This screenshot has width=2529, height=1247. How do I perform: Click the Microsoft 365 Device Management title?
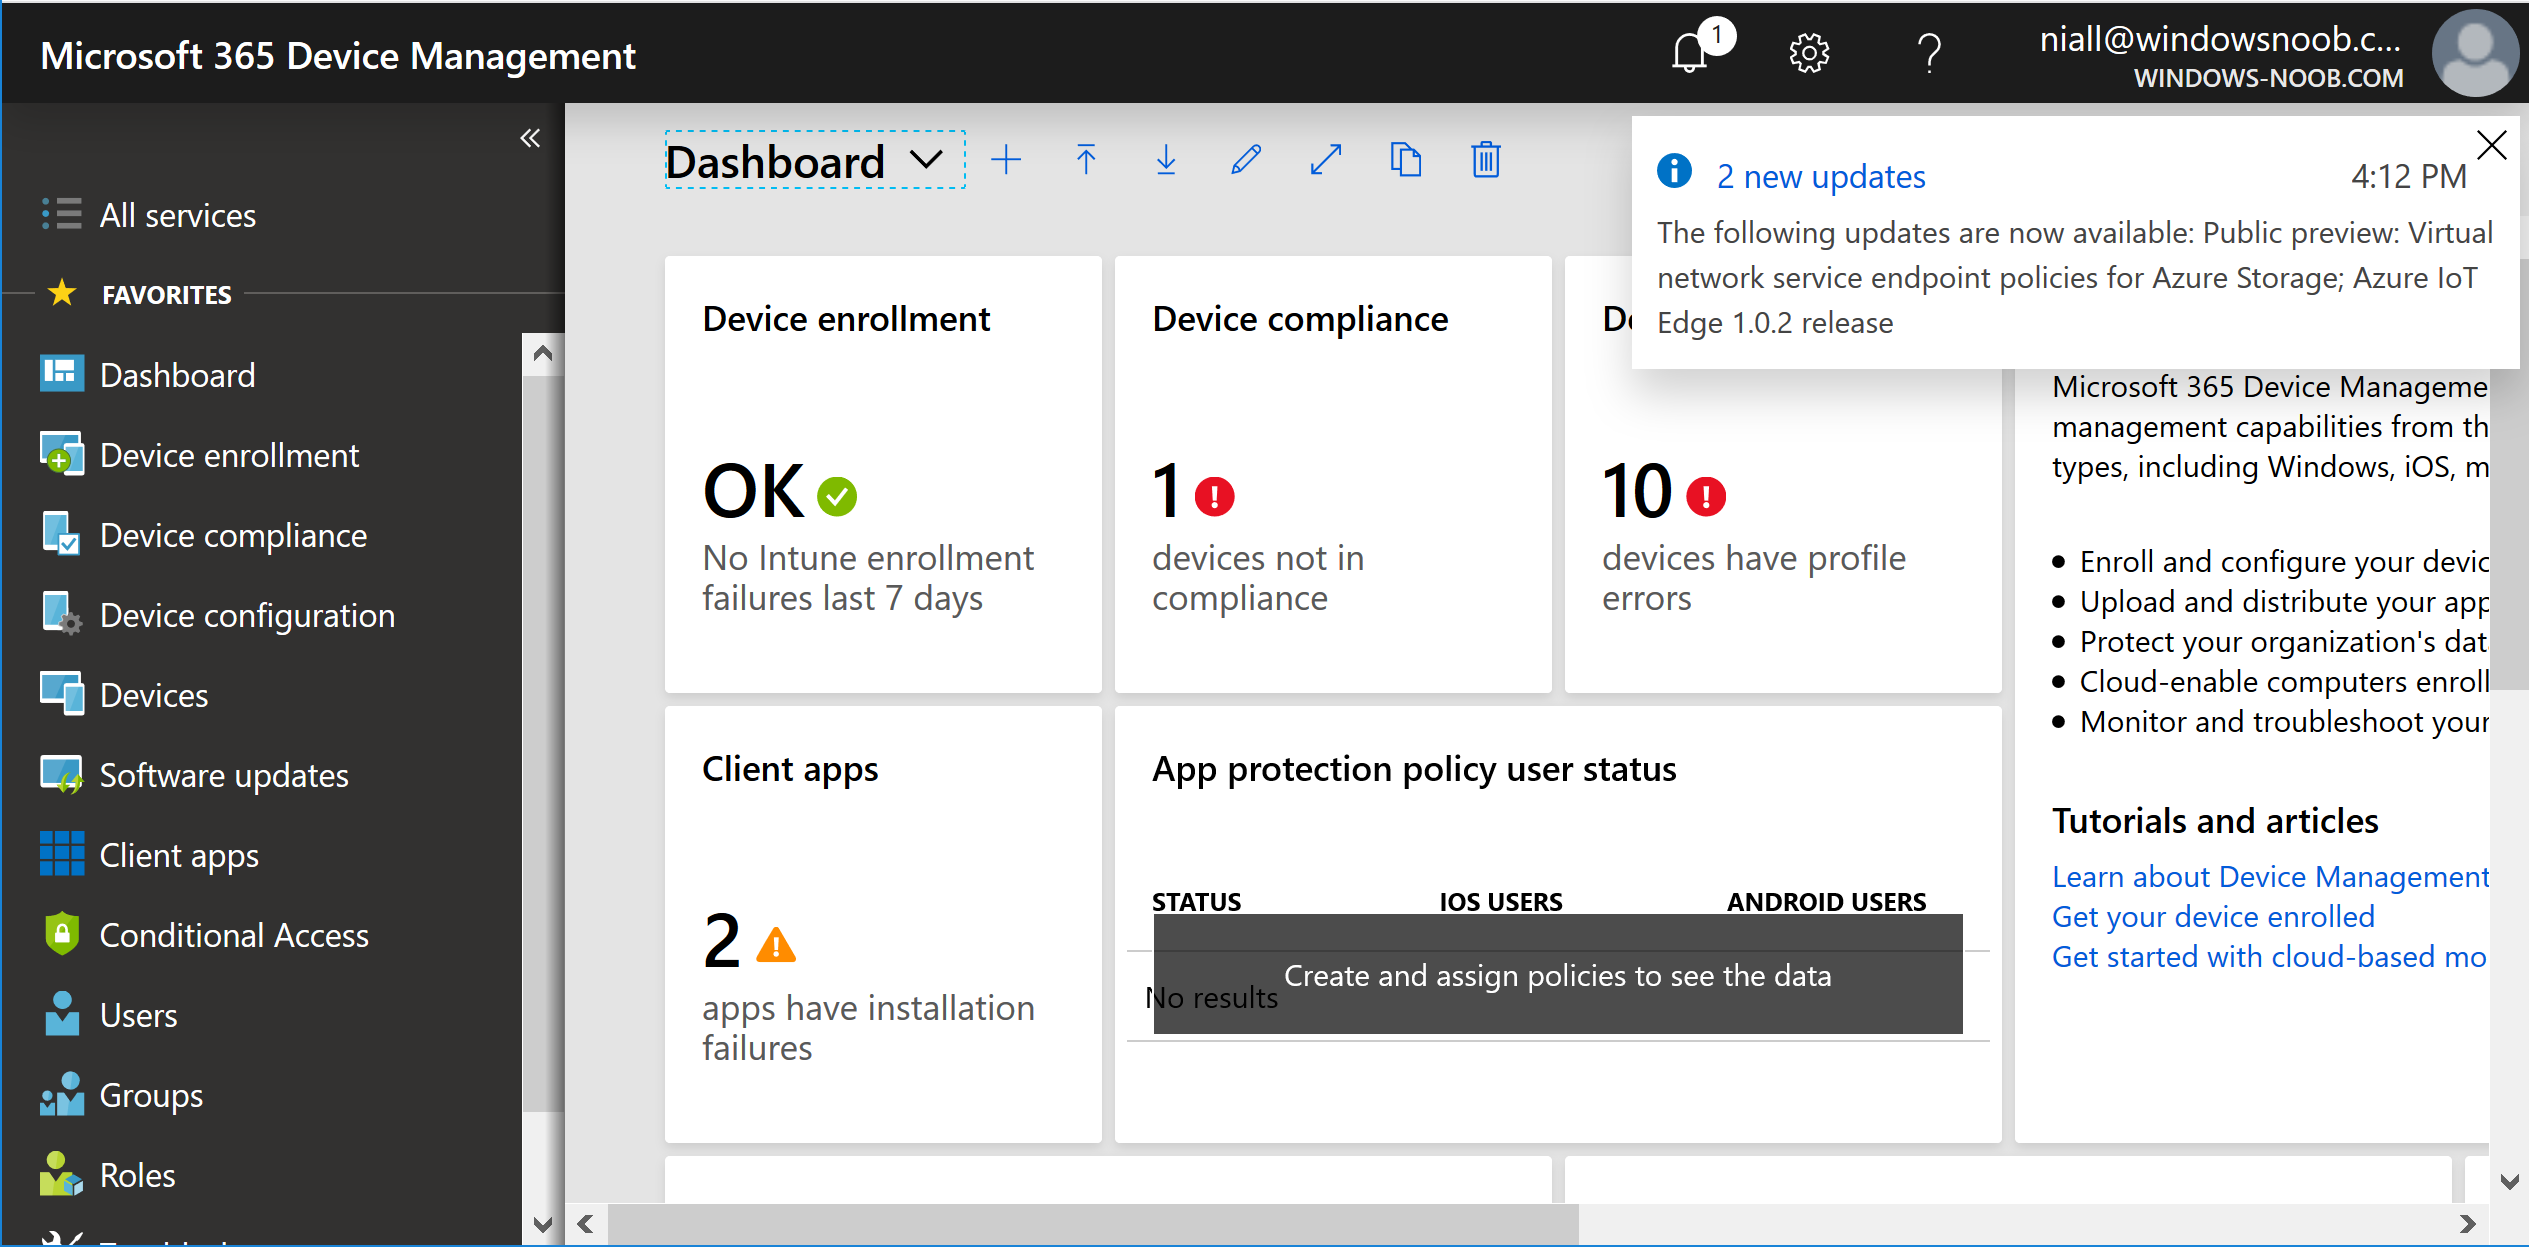(338, 55)
